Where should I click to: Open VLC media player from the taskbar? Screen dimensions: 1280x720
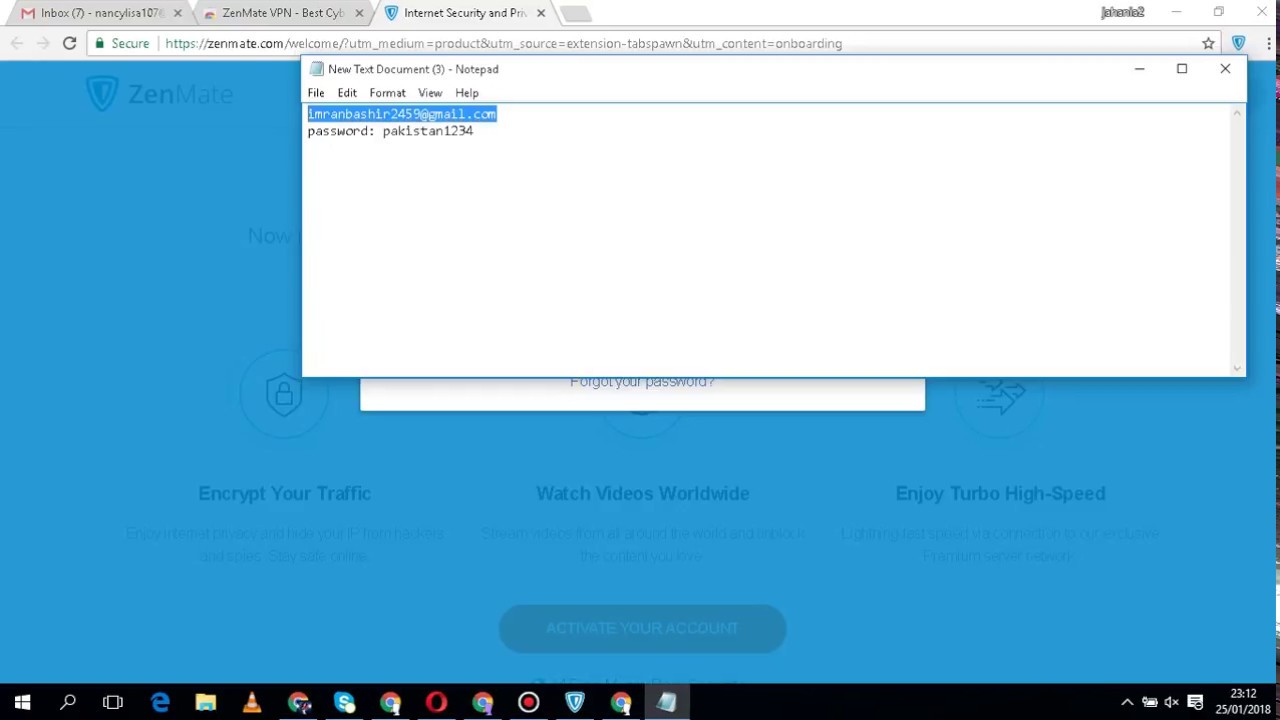tap(252, 702)
